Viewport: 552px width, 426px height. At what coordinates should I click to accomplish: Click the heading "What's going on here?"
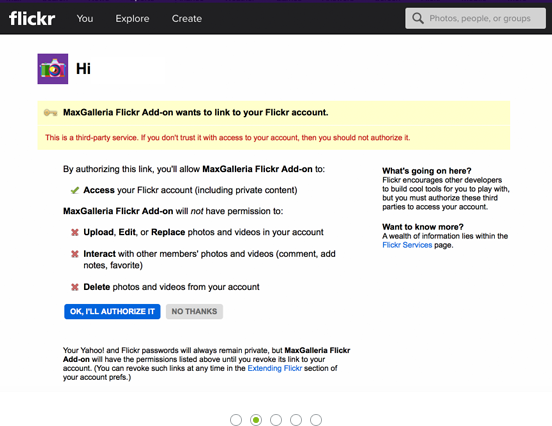427,171
